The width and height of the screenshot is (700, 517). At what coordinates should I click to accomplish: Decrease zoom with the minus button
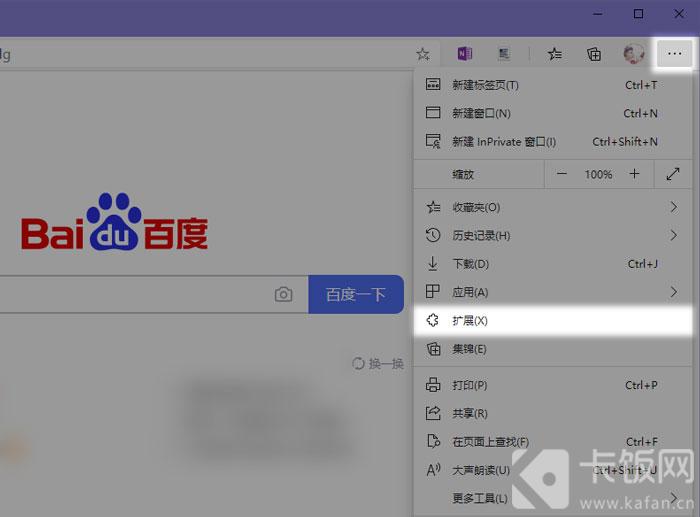click(562, 174)
